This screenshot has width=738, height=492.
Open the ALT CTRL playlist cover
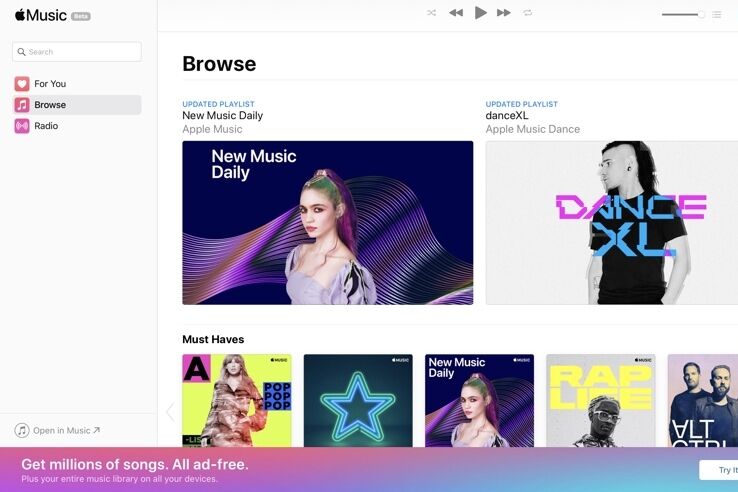[703, 401]
